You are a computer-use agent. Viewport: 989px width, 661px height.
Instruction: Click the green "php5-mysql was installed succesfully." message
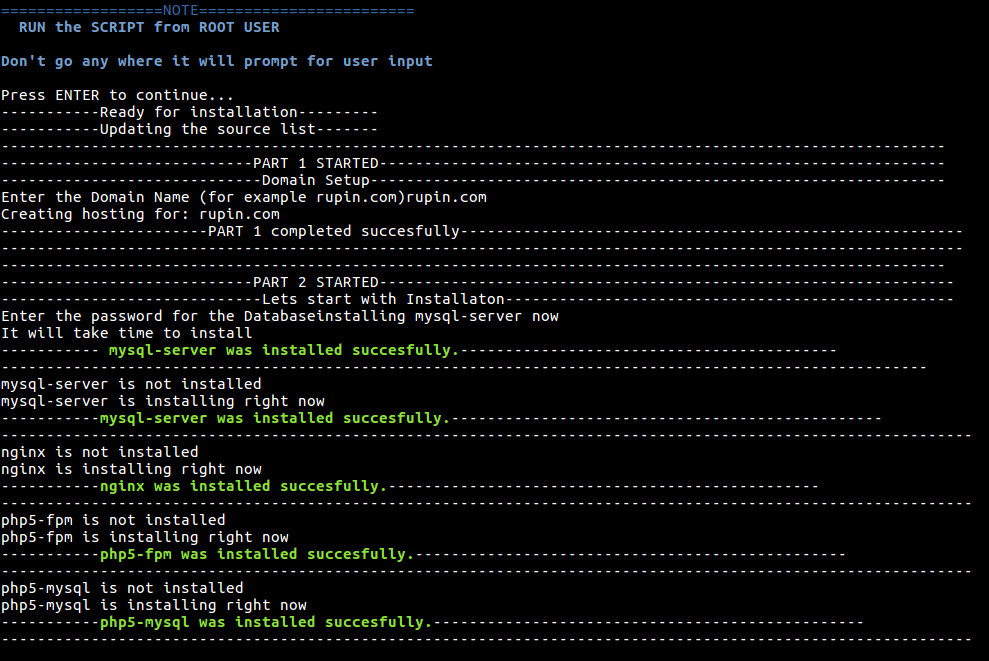point(266,622)
